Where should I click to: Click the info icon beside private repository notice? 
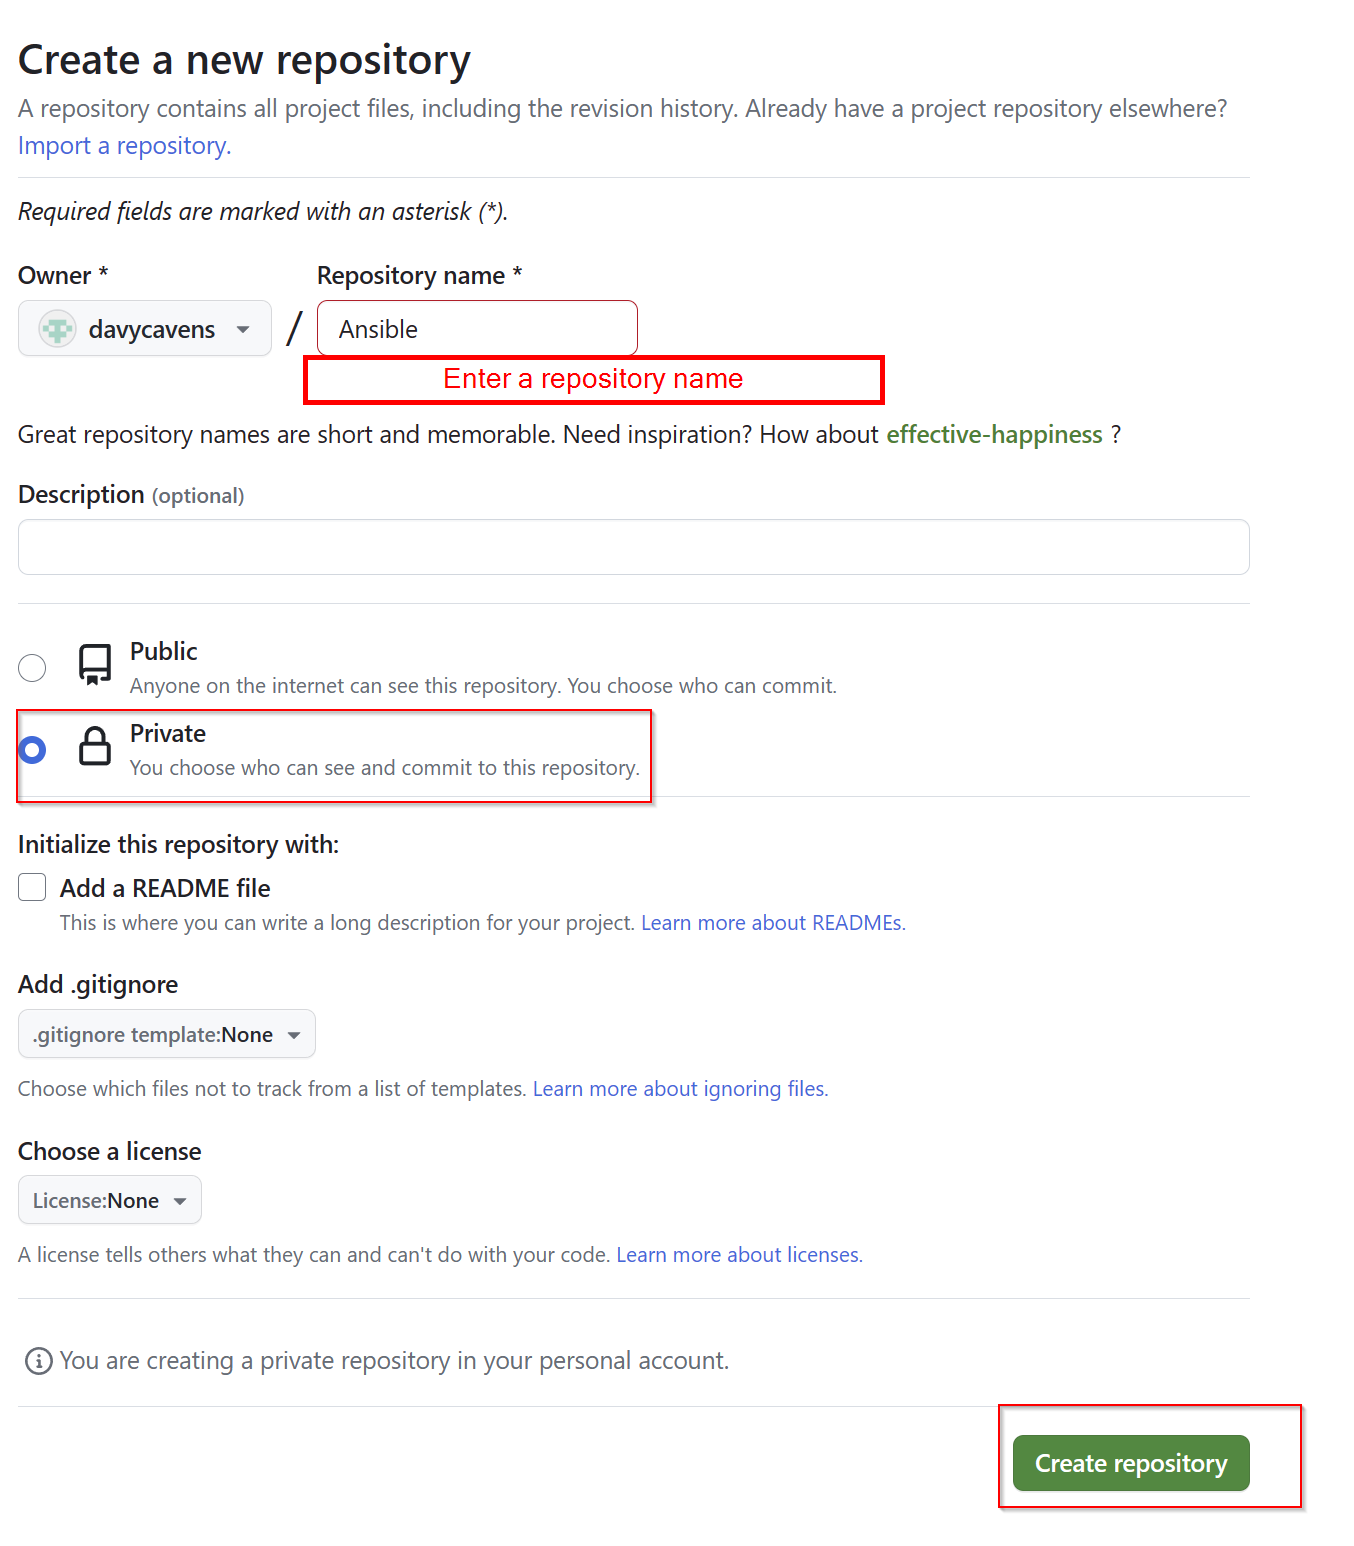(39, 1361)
